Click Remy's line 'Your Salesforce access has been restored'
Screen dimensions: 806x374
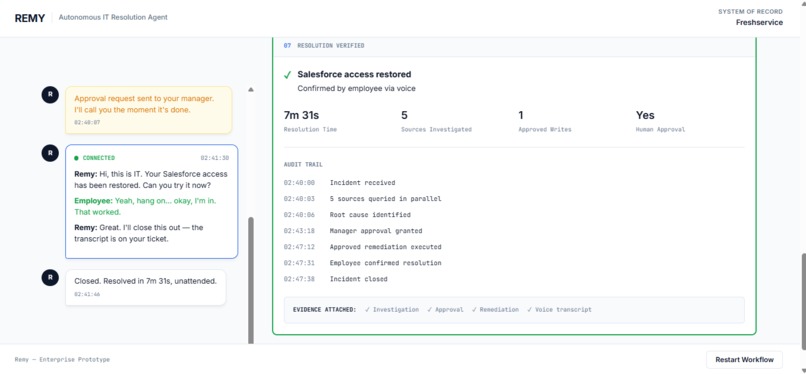pos(151,179)
